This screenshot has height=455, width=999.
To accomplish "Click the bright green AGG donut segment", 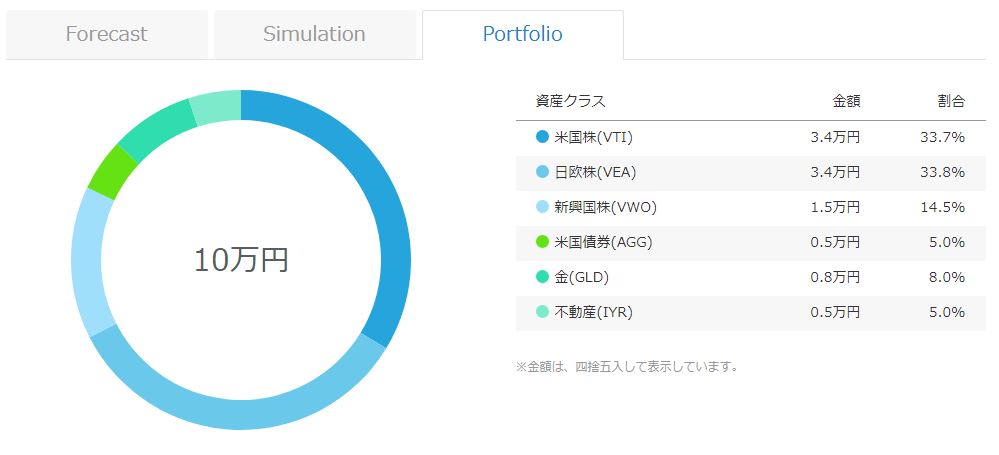I will pyautogui.click(x=112, y=172).
